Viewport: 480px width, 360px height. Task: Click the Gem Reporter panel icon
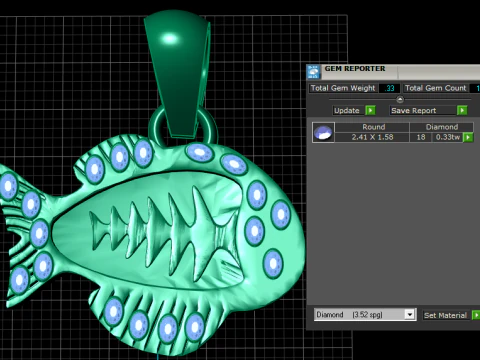pyautogui.click(x=314, y=72)
